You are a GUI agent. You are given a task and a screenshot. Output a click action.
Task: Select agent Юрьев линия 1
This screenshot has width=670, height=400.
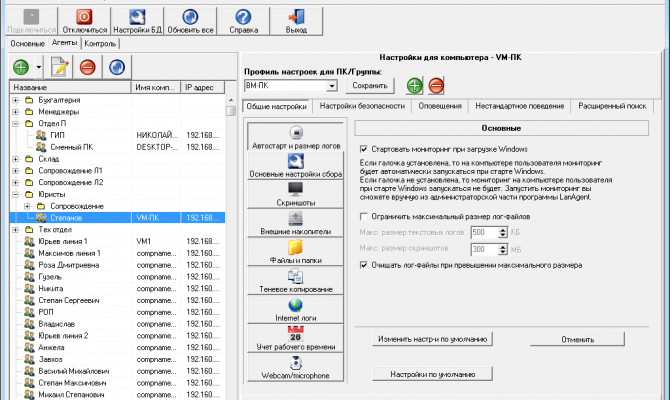click(x=62, y=241)
